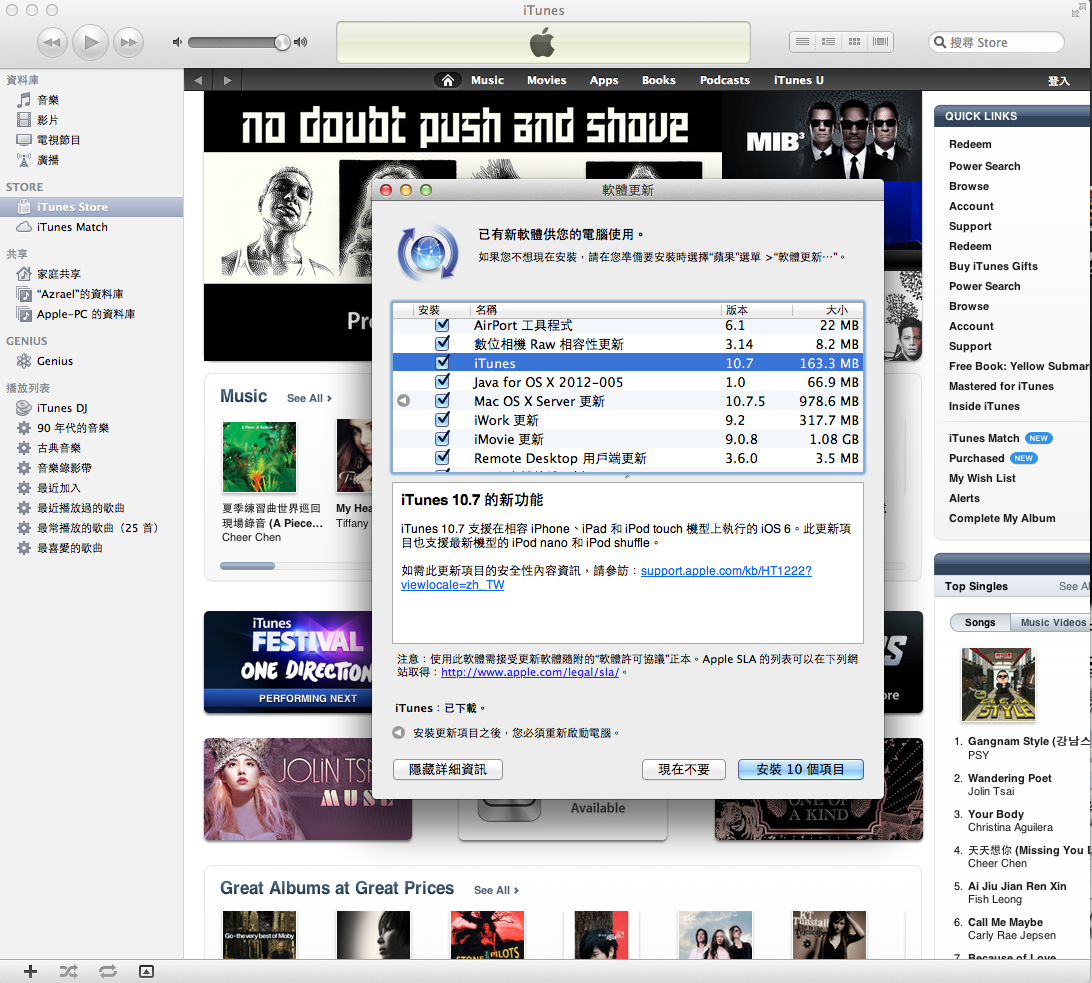Go back with store navigation arrow
Viewport: 1092px width, 983px height.
point(198,80)
